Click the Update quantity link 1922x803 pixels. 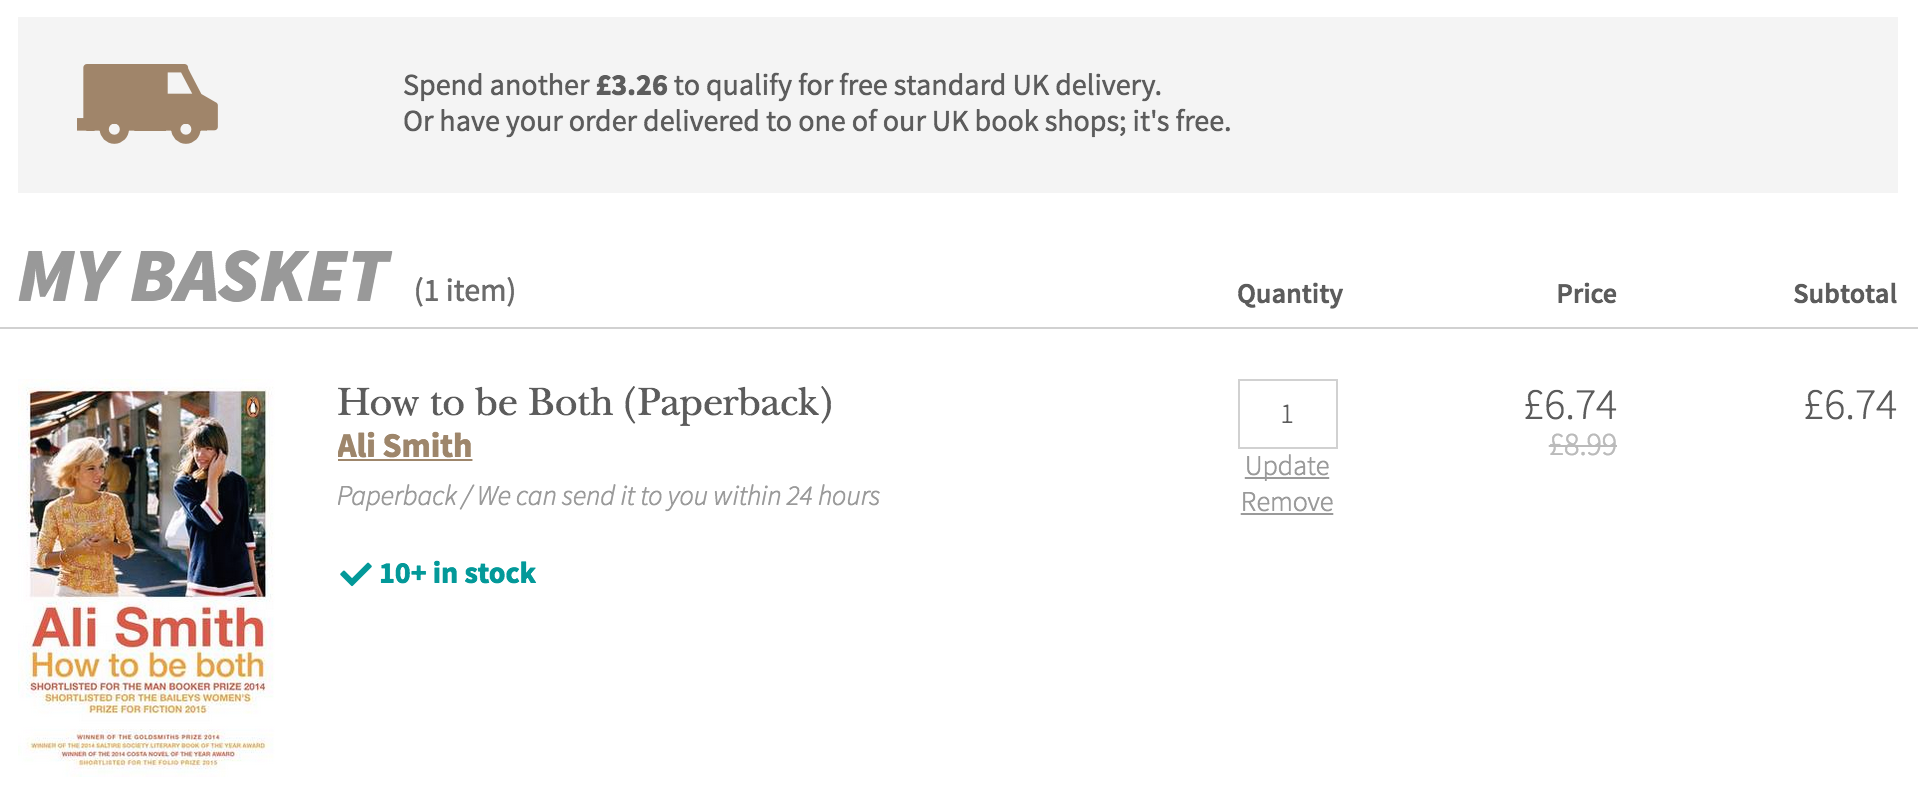coord(1287,466)
